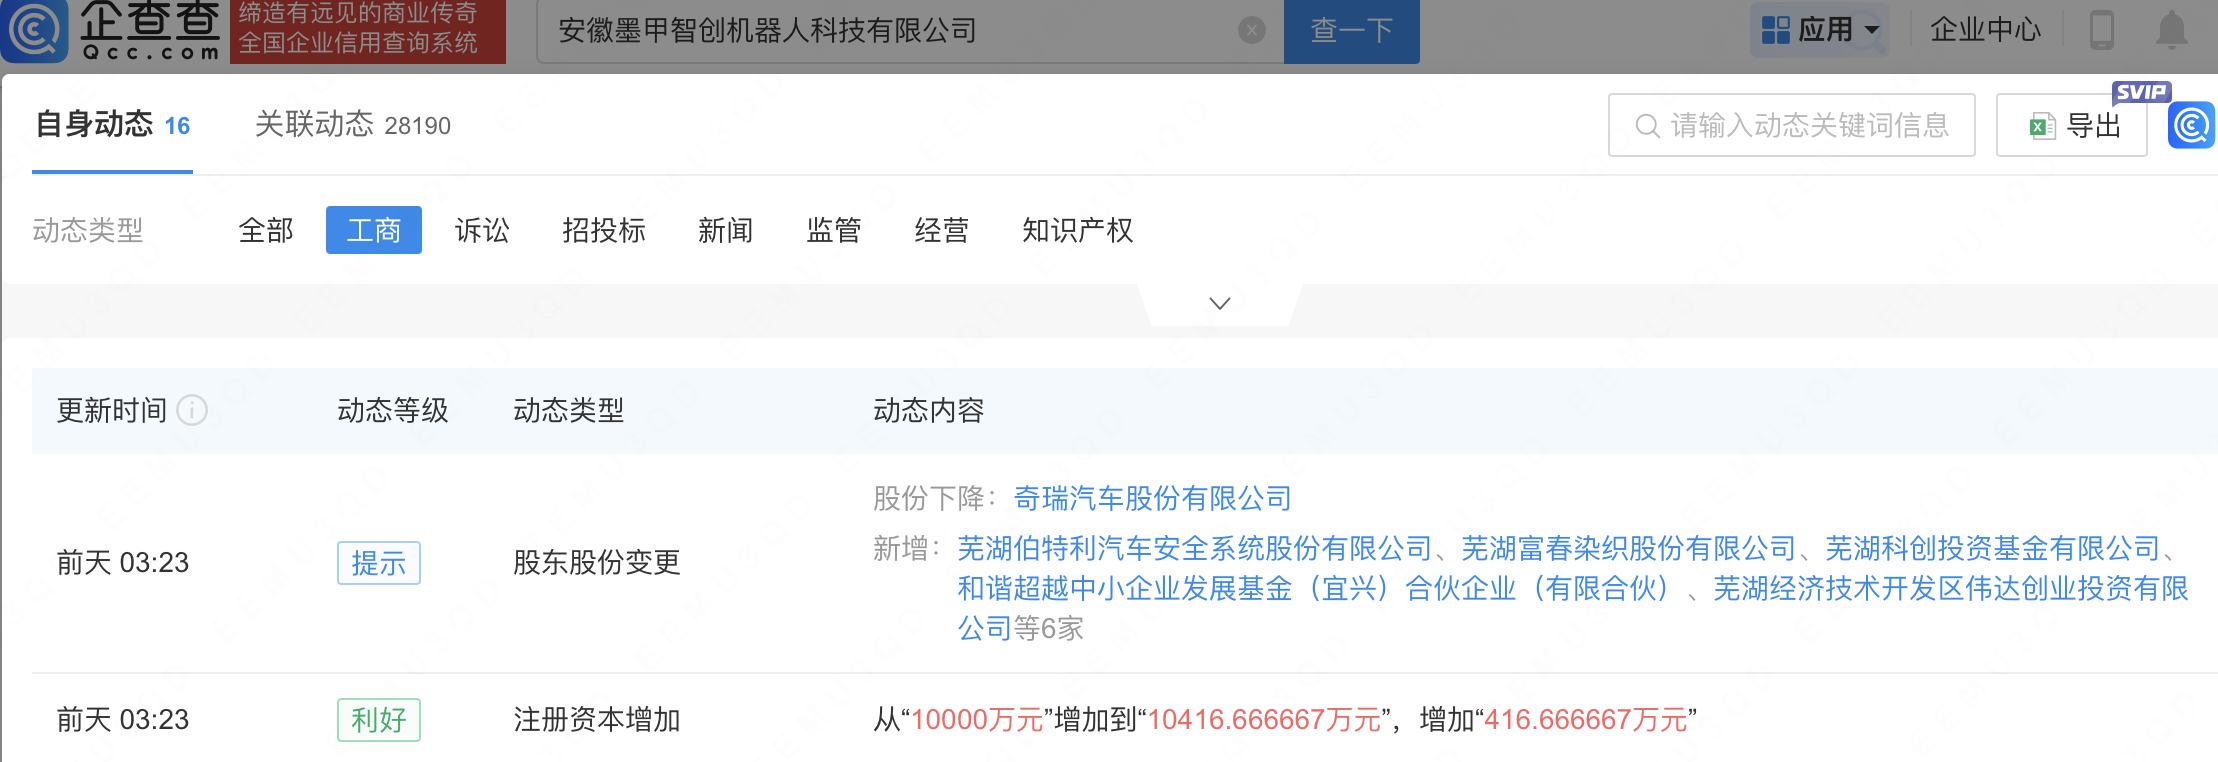The width and height of the screenshot is (2218, 762).
Task: Select the 诉讼 filter type
Action: tap(482, 230)
